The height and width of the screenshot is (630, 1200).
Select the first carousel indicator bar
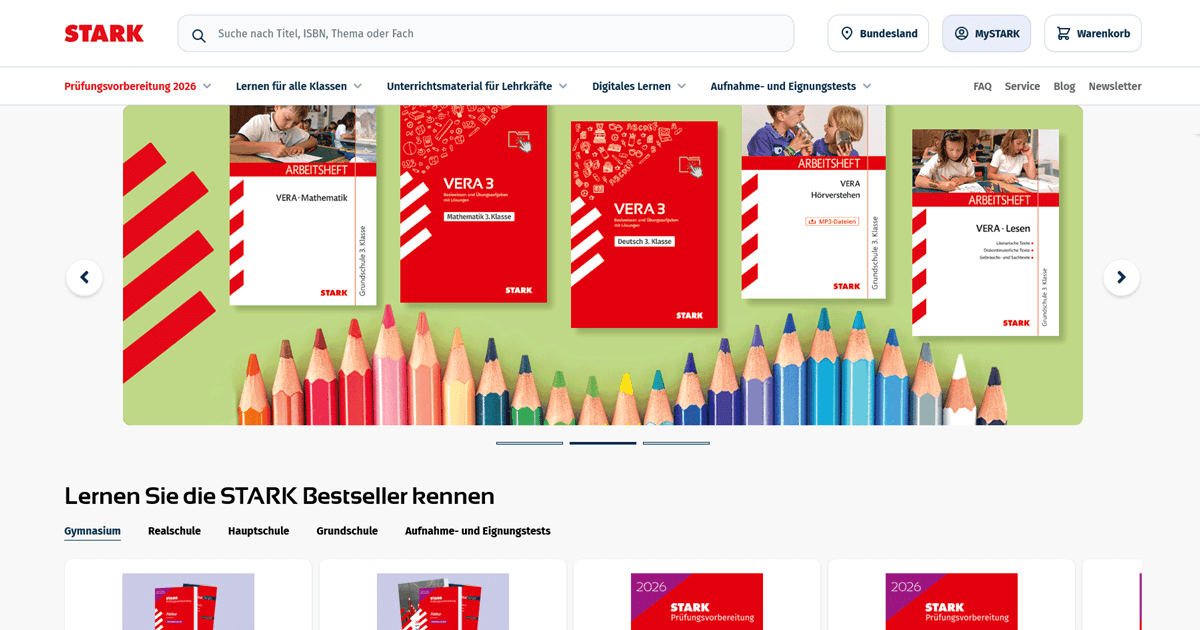coord(529,443)
